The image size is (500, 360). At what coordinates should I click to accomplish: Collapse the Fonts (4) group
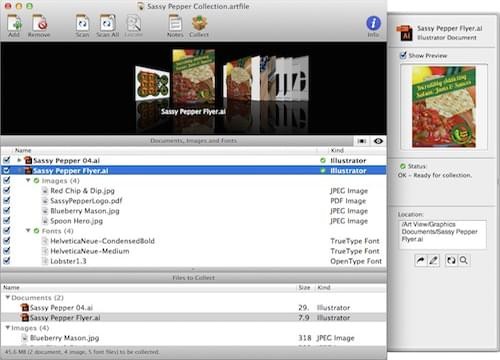click(x=28, y=231)
